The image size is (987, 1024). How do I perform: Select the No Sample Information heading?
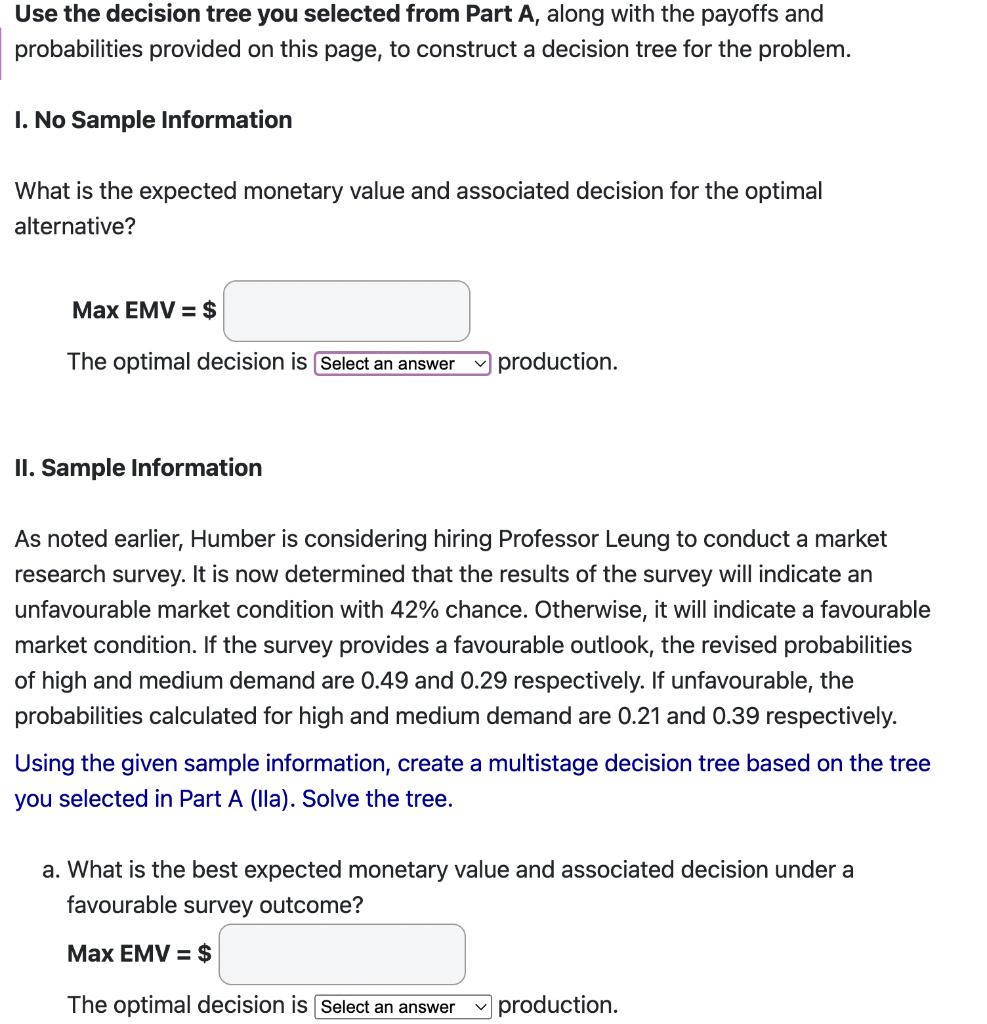point(152,119)
